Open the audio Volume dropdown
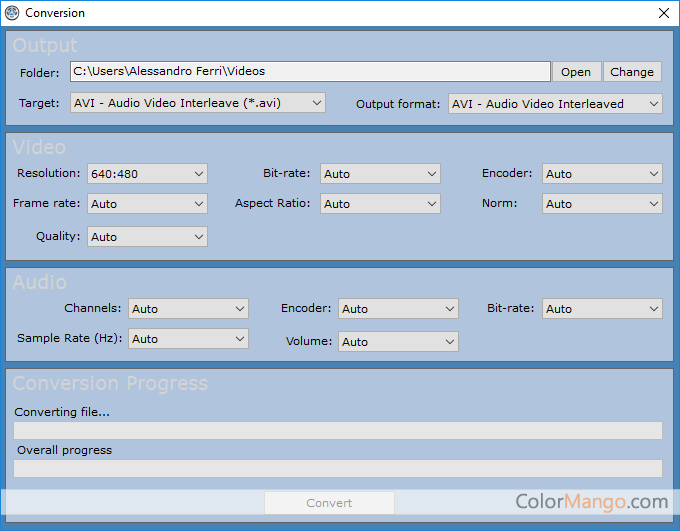The height and width of the screenshot is (531, 680). click(398, 342)
